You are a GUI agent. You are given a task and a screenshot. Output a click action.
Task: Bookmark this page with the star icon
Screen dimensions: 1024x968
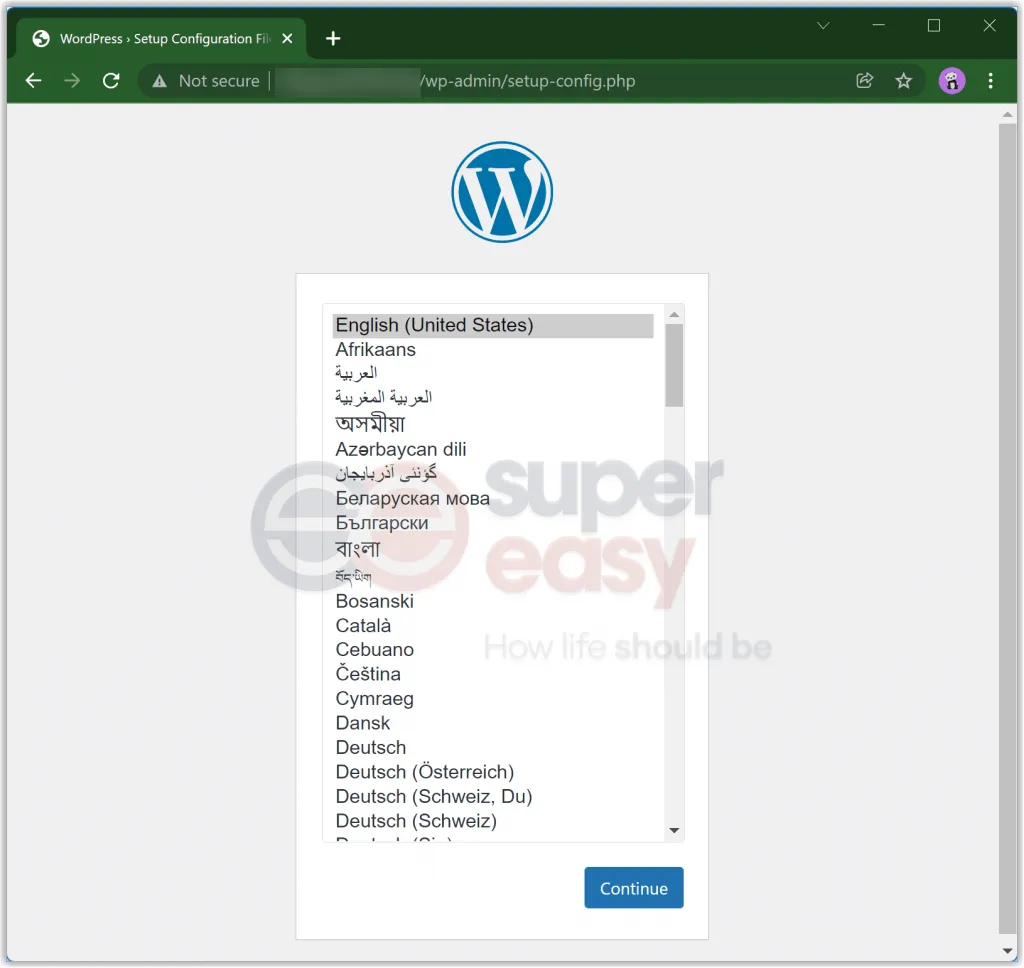[903, 81]
